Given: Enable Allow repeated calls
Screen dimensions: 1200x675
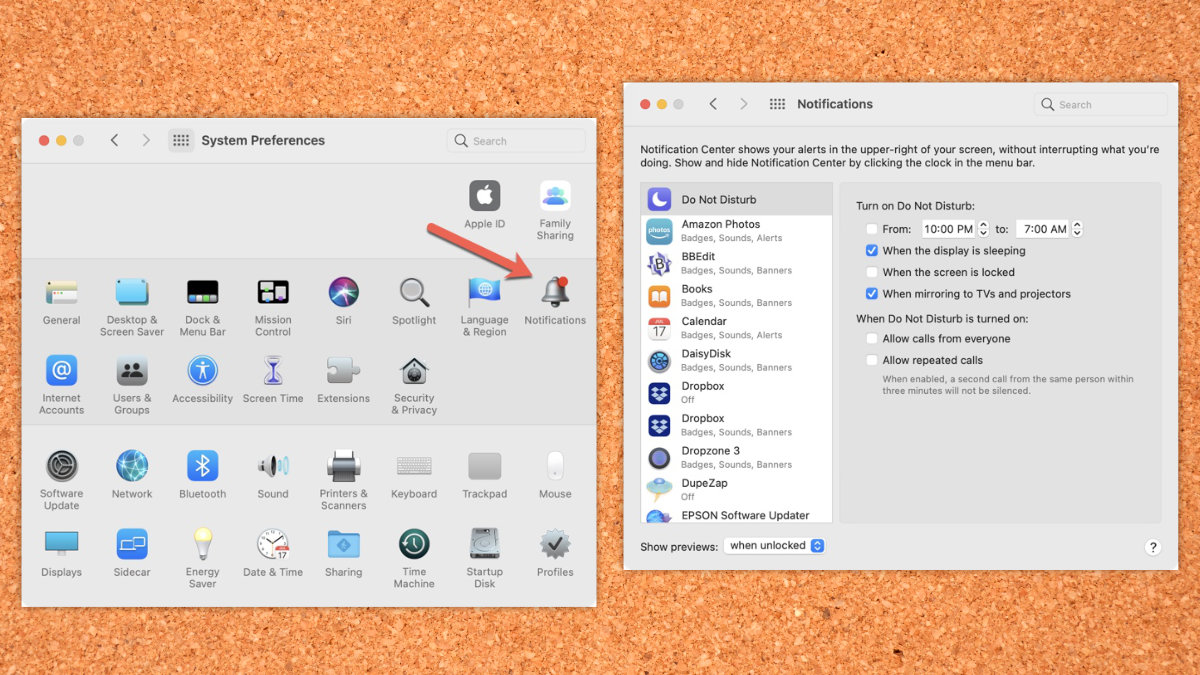Looking at the screenshot, I should coord(872,360).
